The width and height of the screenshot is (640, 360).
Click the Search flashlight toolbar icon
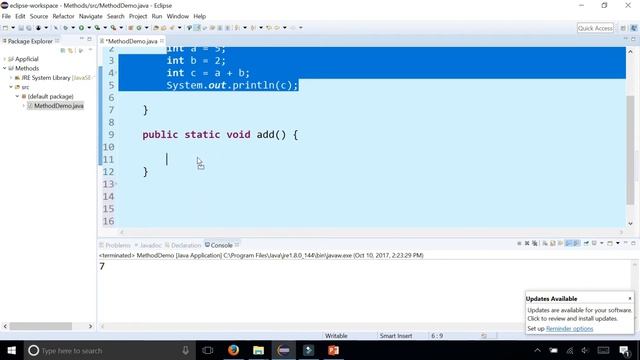tap(172, 28)
